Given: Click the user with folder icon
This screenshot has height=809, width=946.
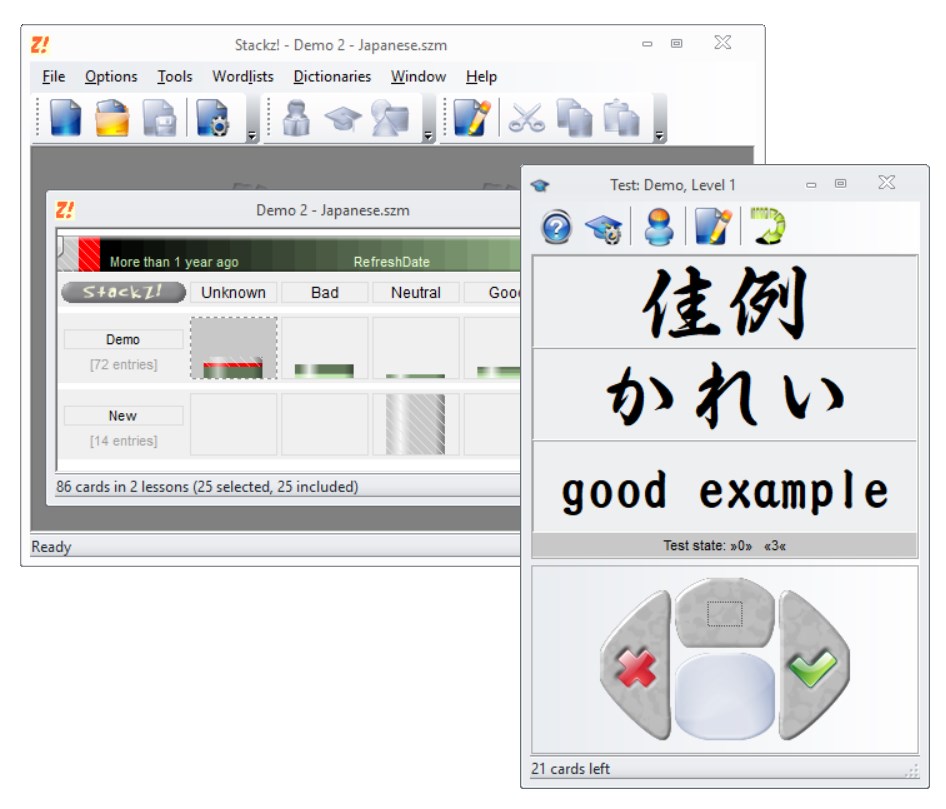Looking at the screenshot, I should point(390,118).
